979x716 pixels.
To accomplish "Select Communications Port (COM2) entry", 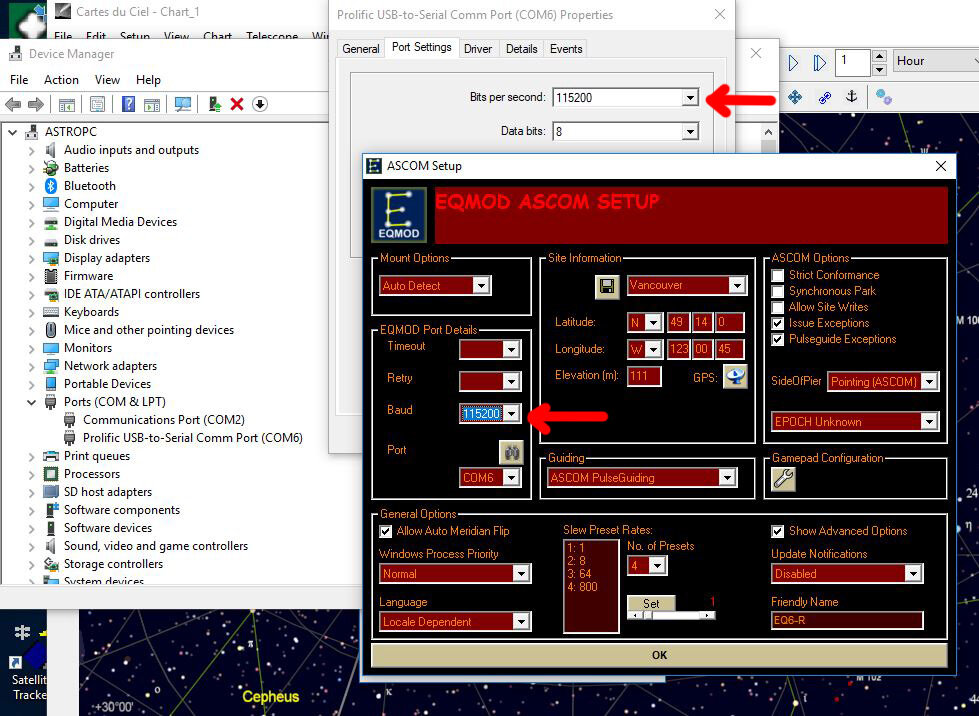I will point(164,420).
